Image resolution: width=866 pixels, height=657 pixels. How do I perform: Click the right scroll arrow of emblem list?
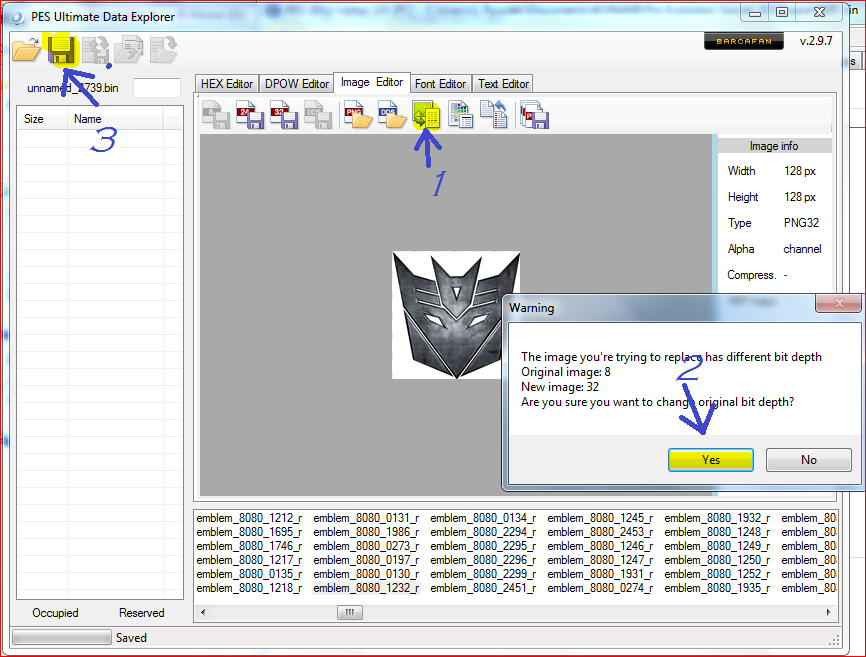click(828, 612)
